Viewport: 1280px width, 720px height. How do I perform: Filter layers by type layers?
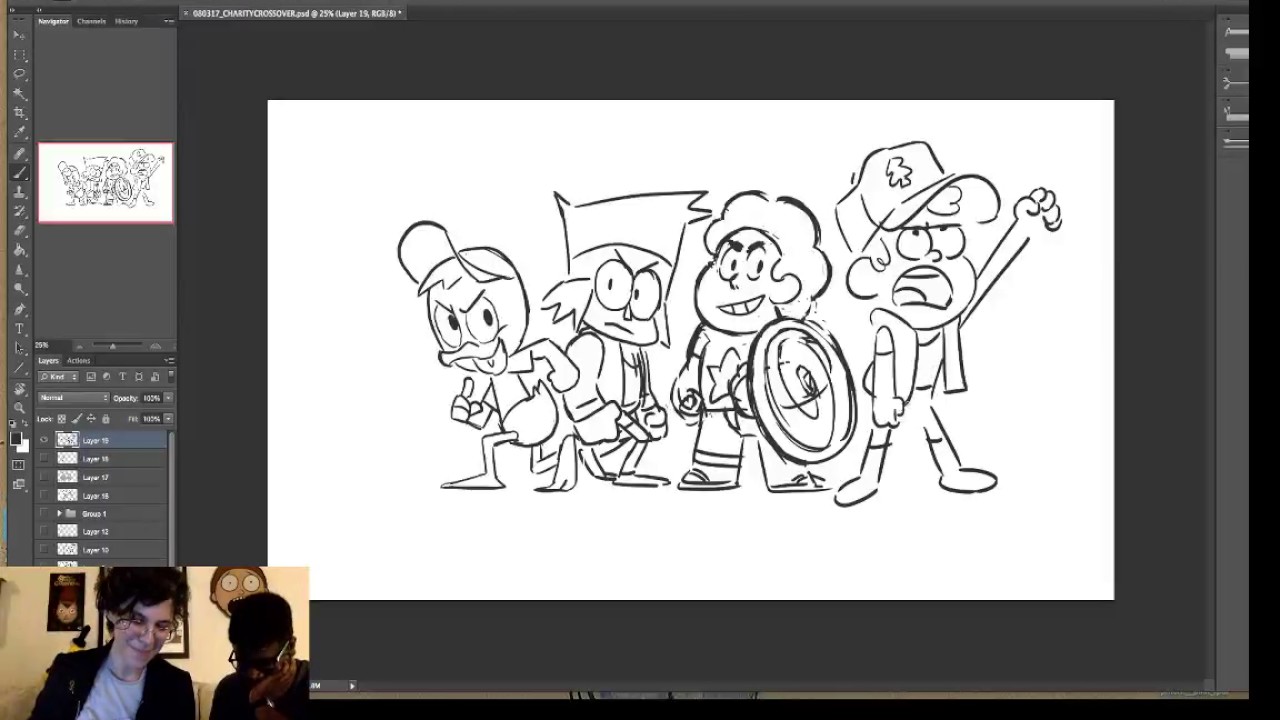pyautogui.click(x=122, y=377)
